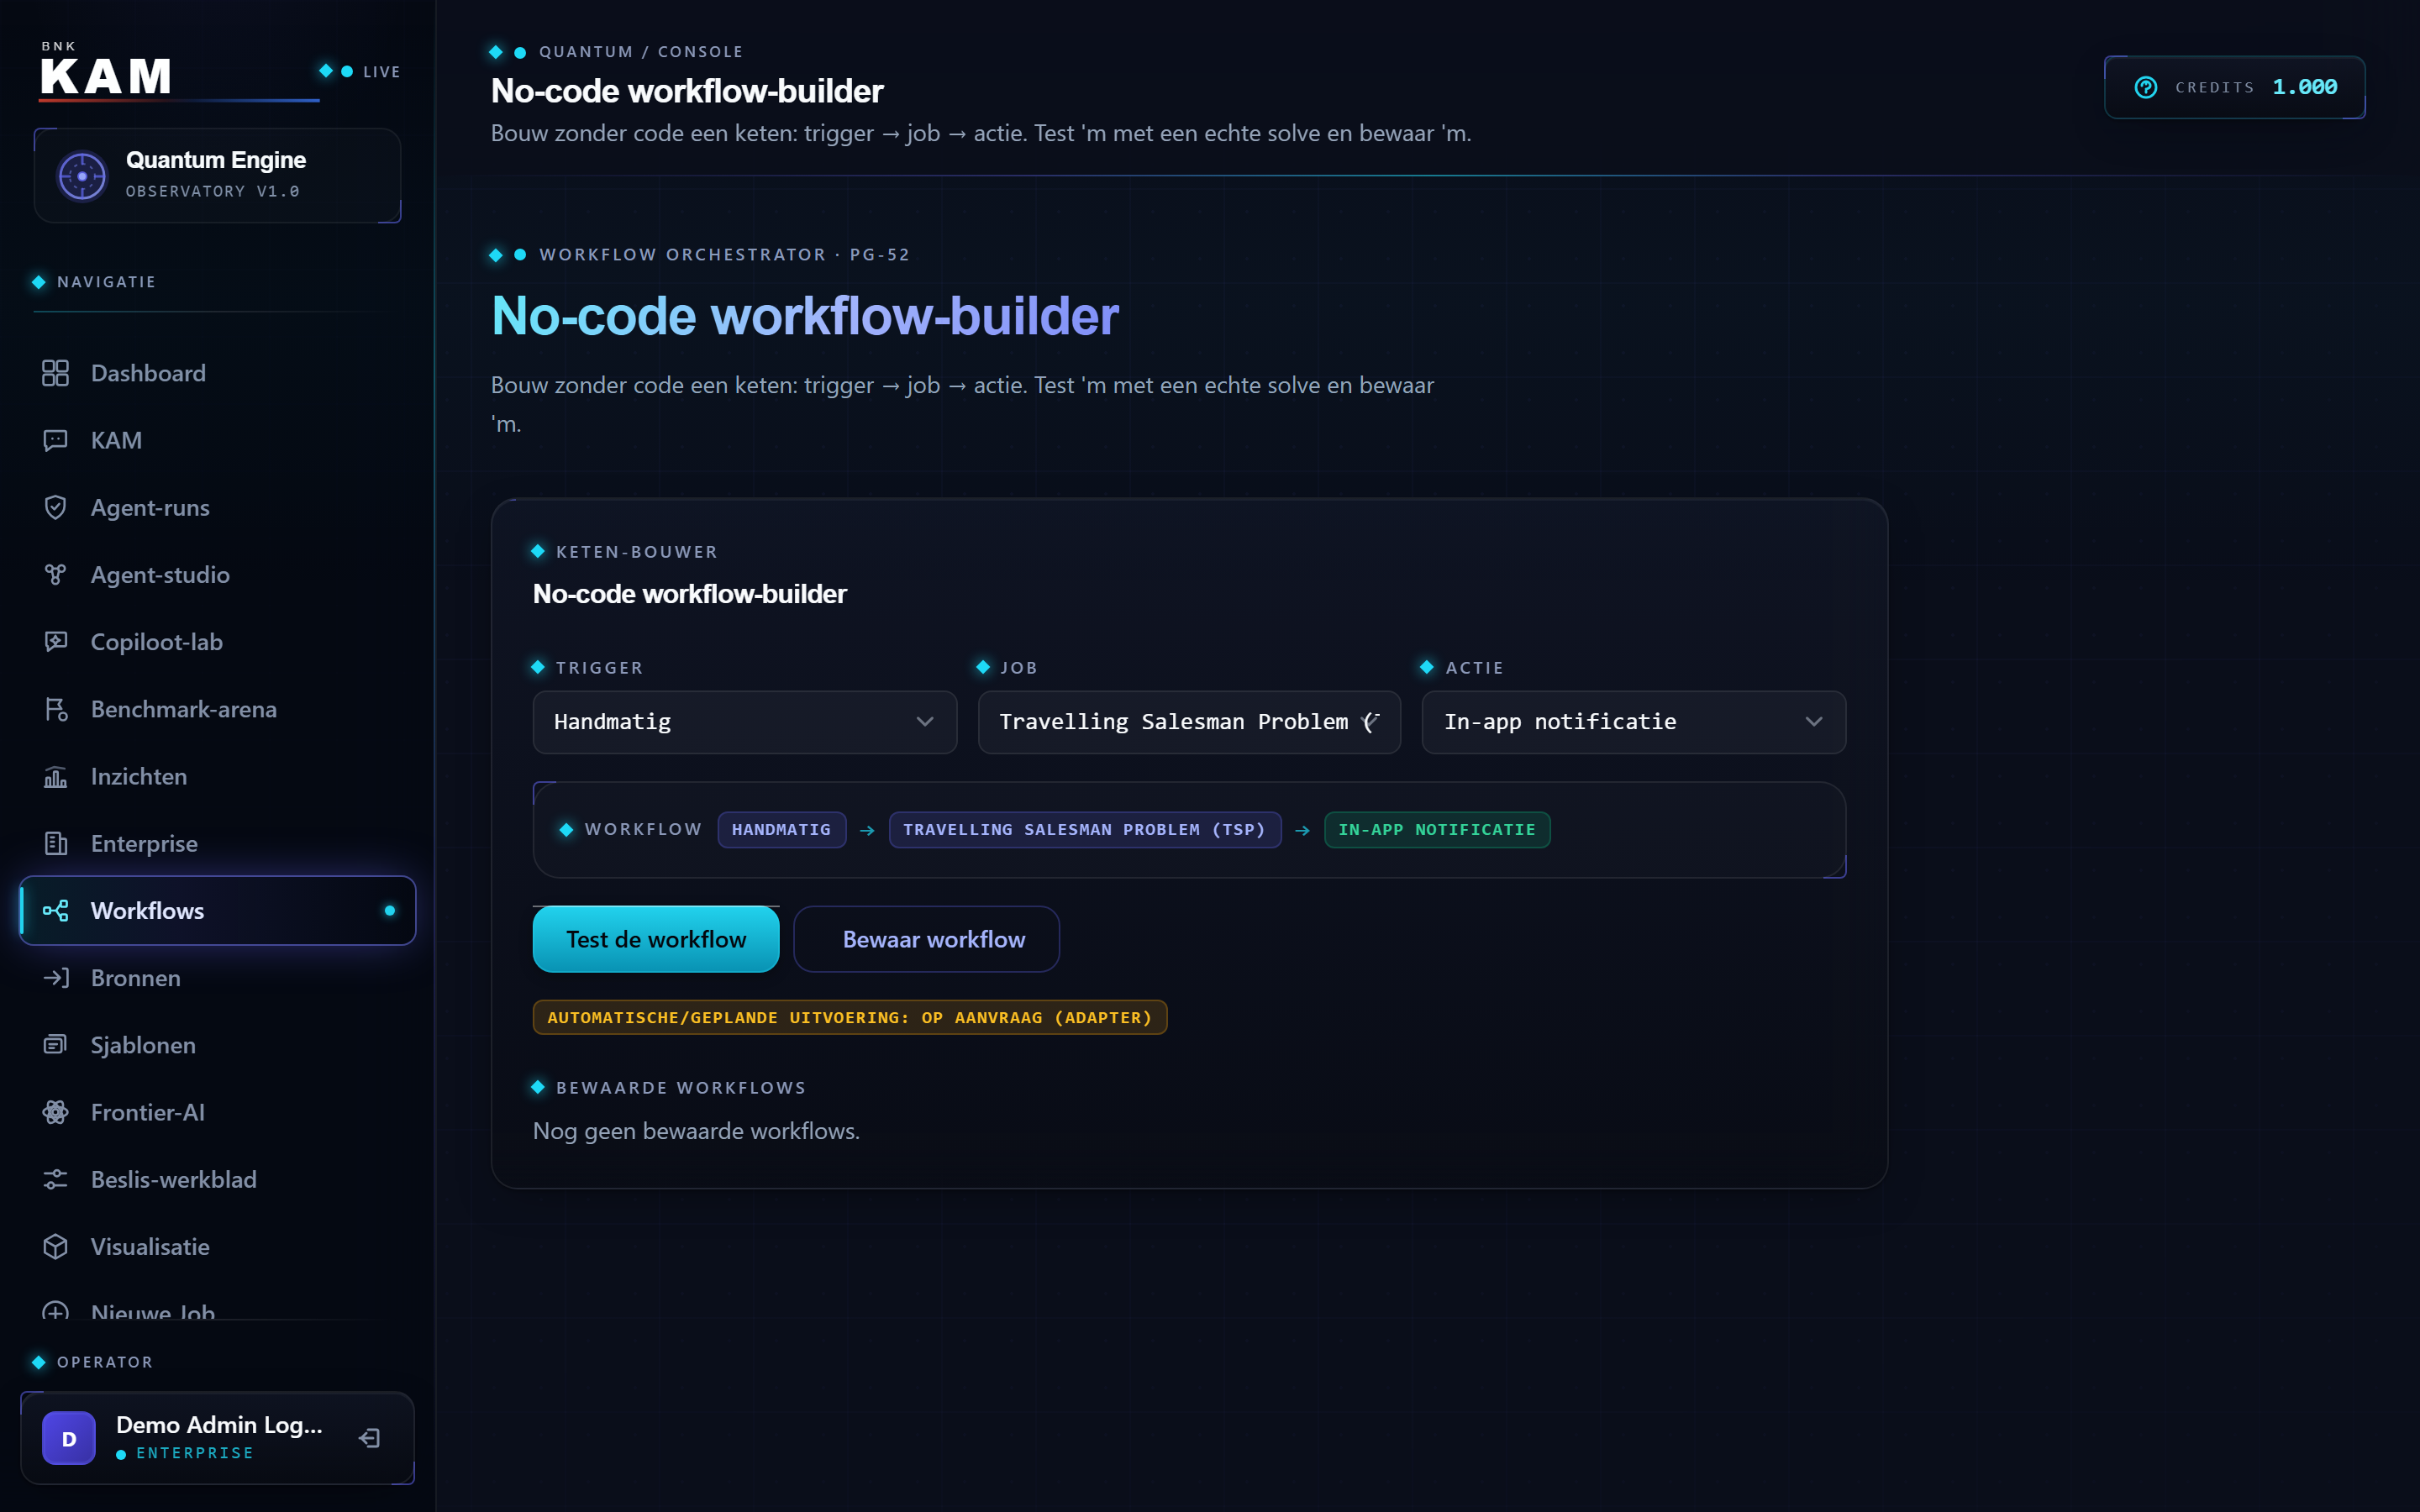This screenshot has height=1512, width=2420.
Task: Select Benchmark-arena in the sidebar
Action: (x=217, y=709)
